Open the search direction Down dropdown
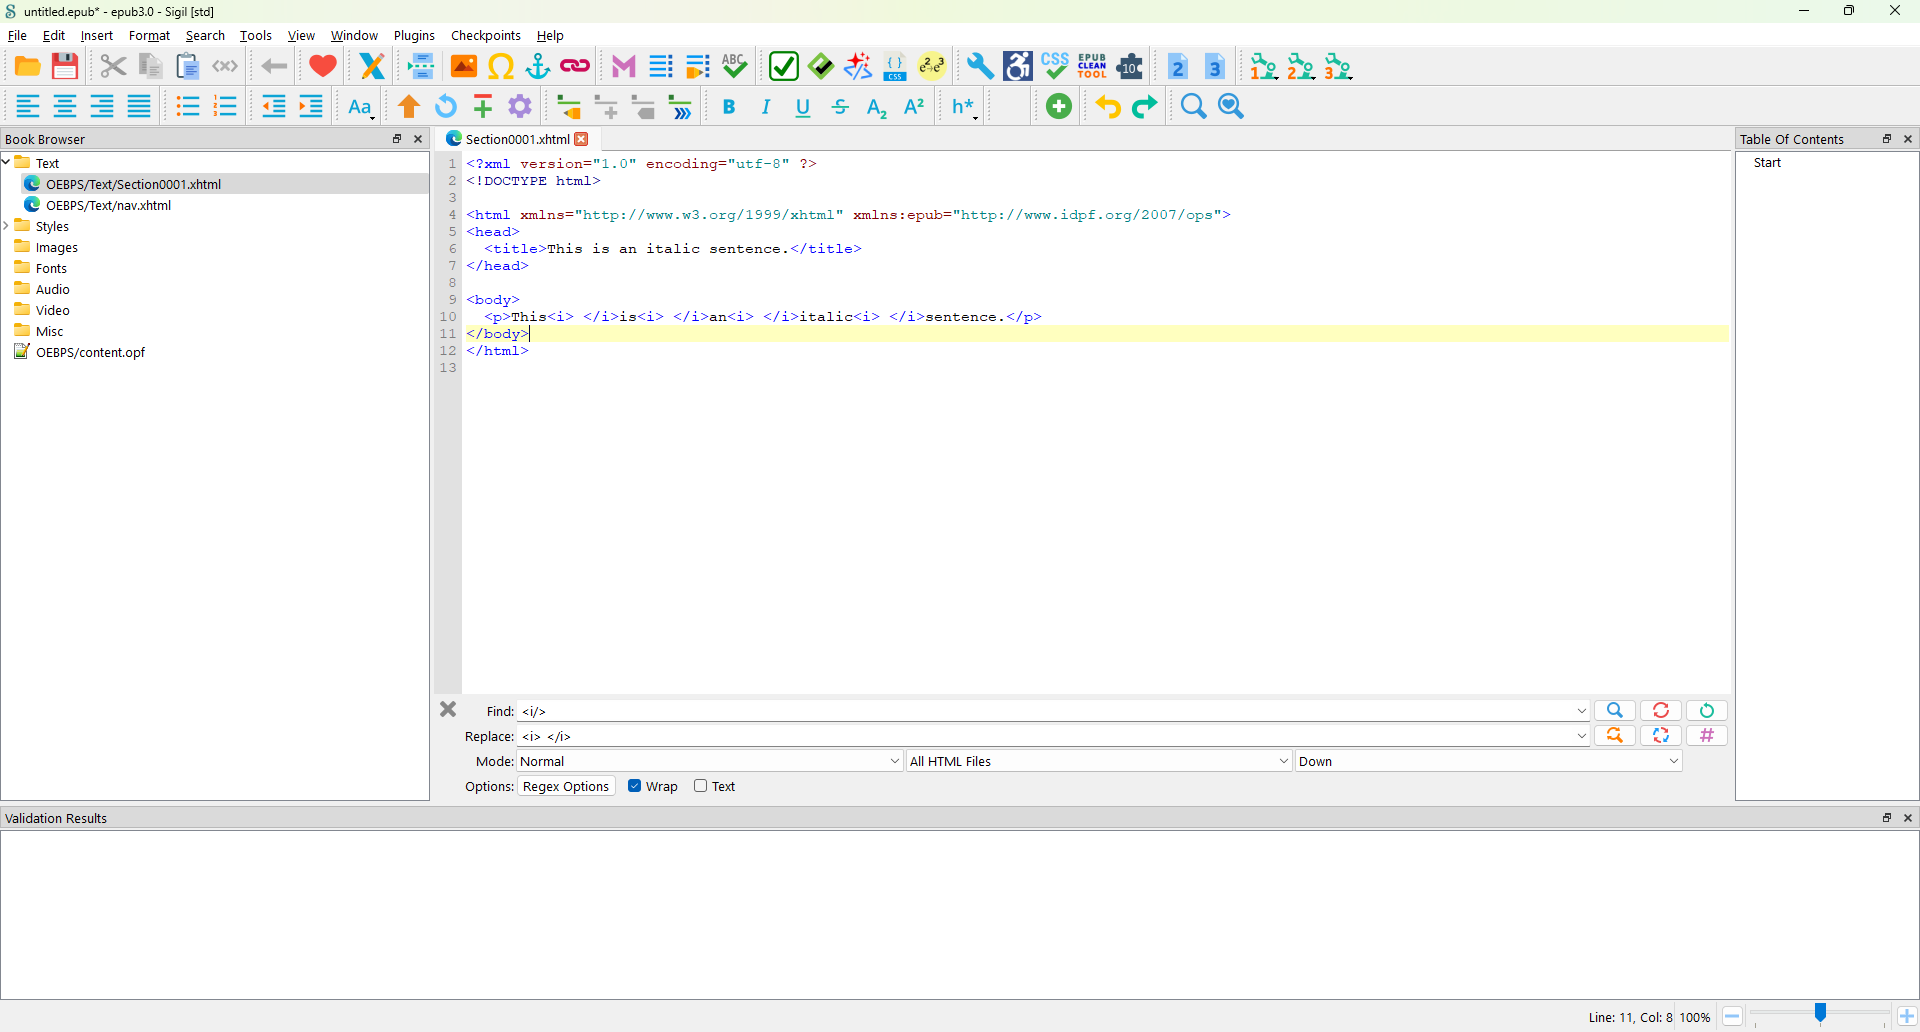1920x1032 pixels. click(1487, 762)
